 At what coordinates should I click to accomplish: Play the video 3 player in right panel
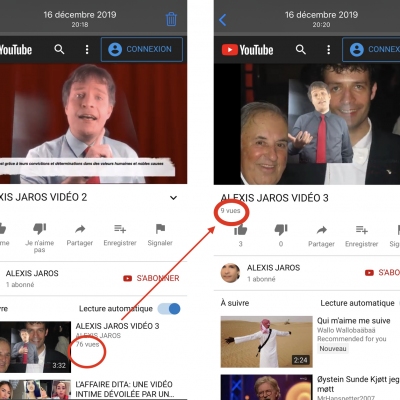tap(307, 124)
